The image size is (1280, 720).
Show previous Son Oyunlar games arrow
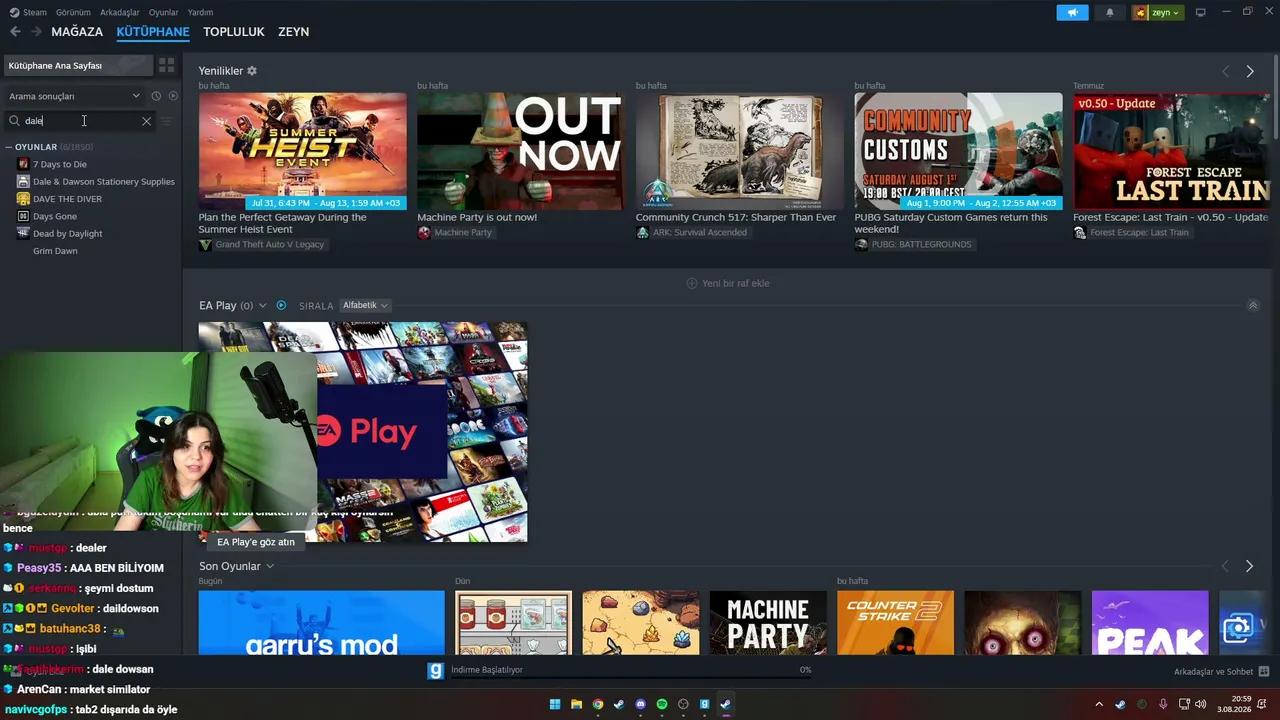click(x=1225, y=566)
